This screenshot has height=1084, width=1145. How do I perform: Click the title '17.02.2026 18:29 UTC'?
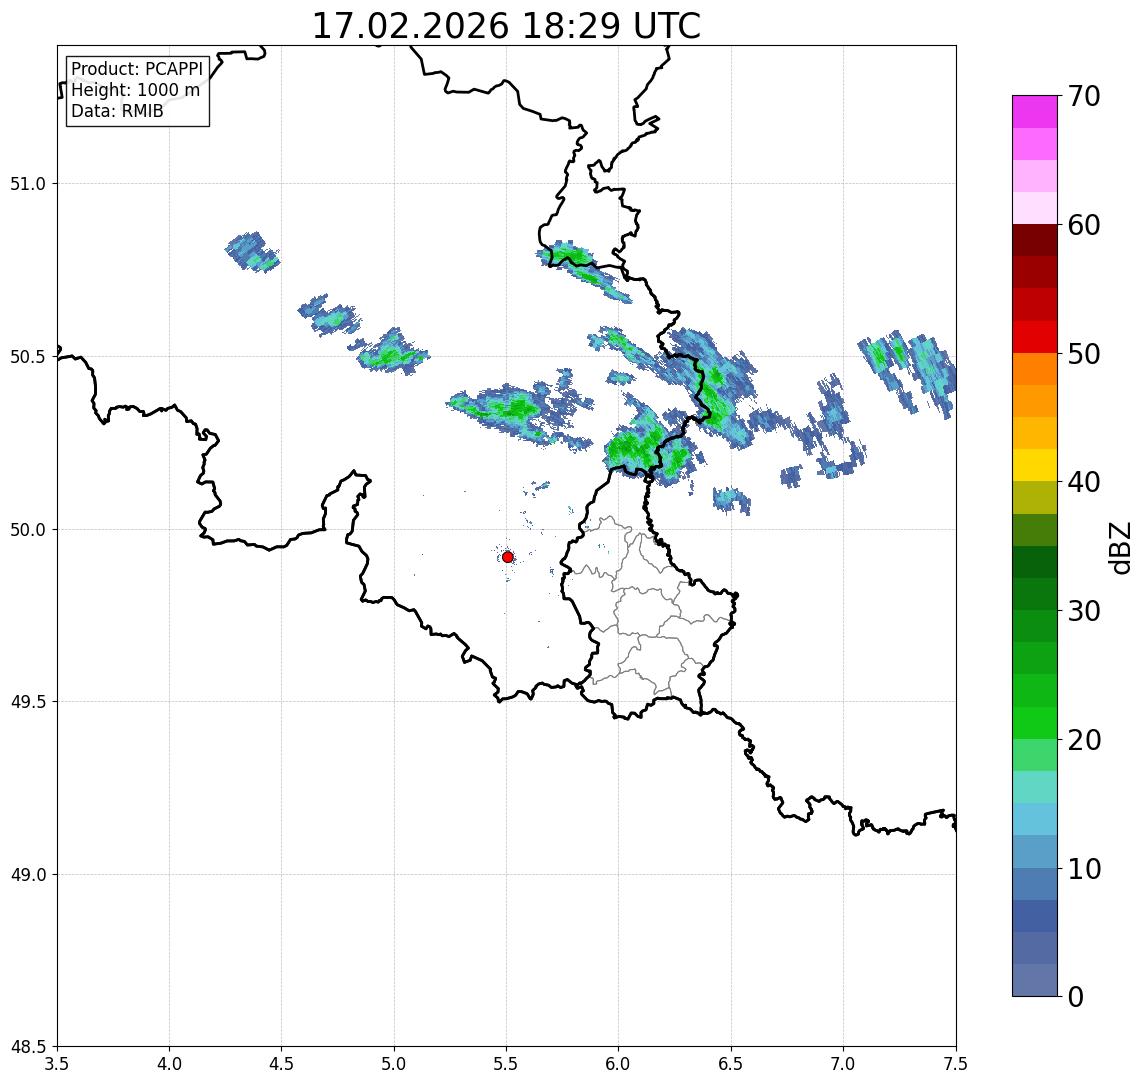click(x=506, y=26)
